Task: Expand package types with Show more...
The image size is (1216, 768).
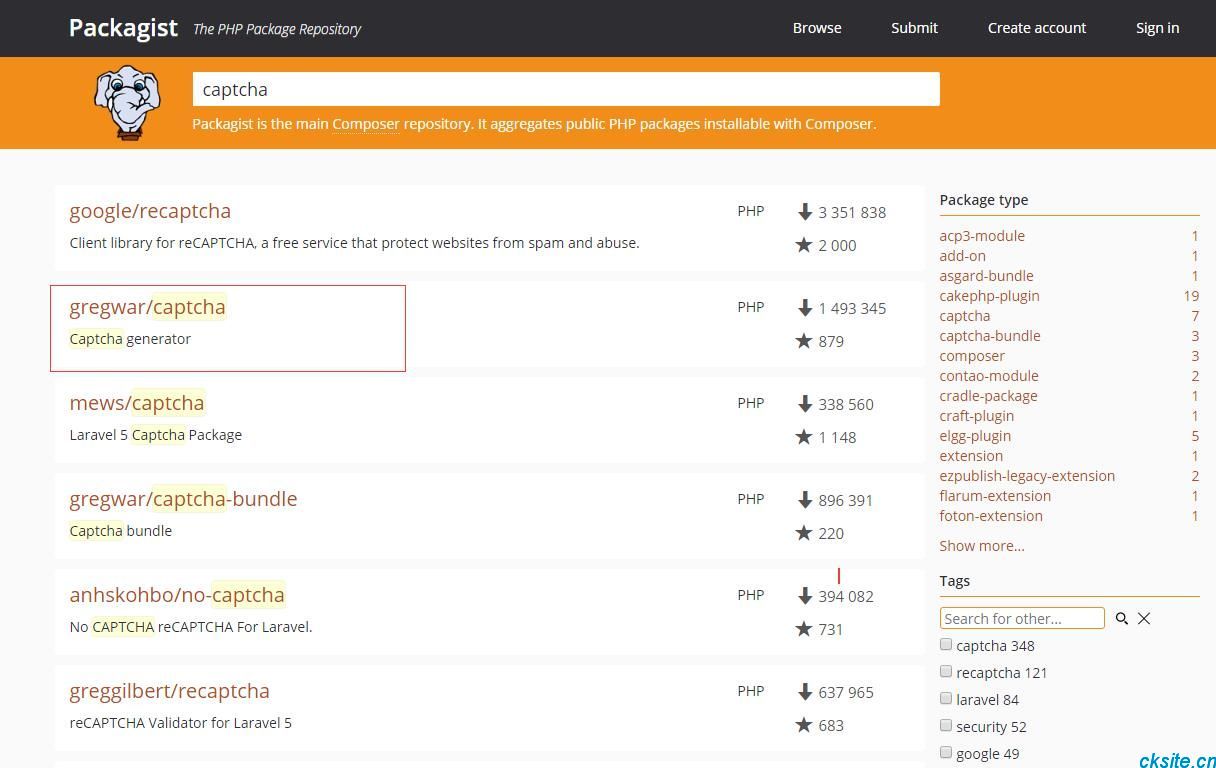Action: click(982, 546)
